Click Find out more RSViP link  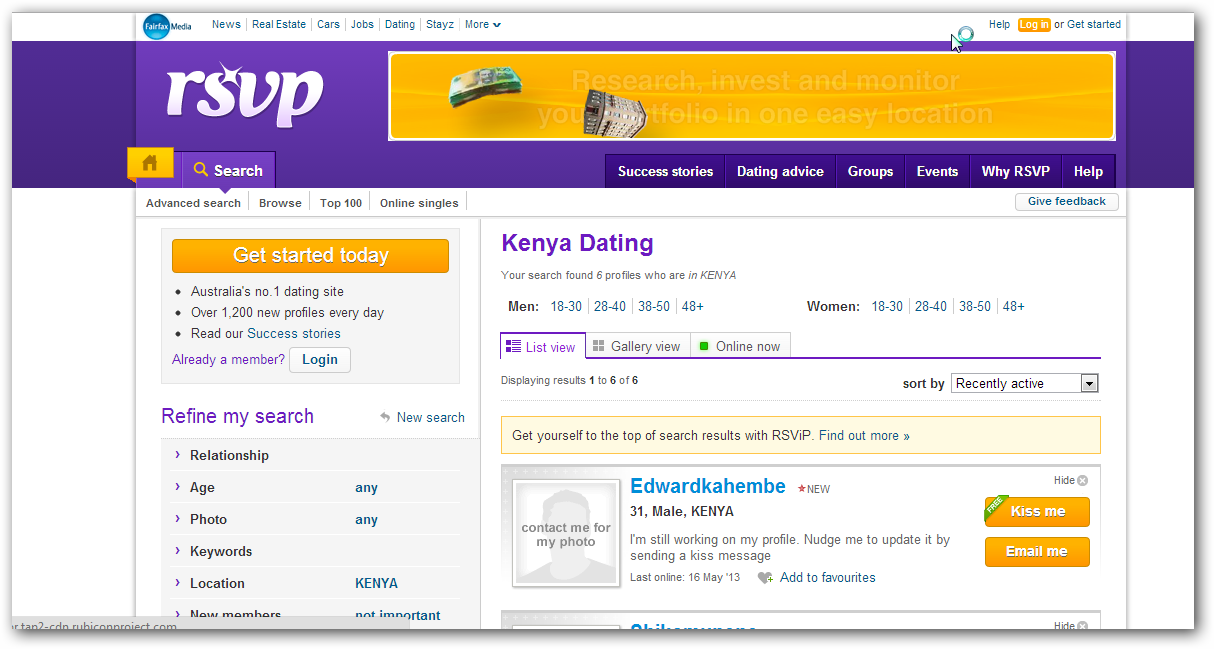[x=864, y=436]
